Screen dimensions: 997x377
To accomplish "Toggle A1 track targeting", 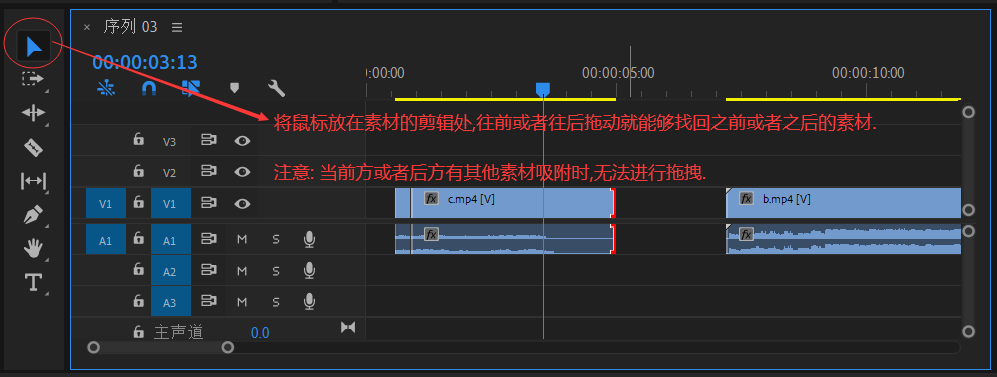I will pos(170,240).
